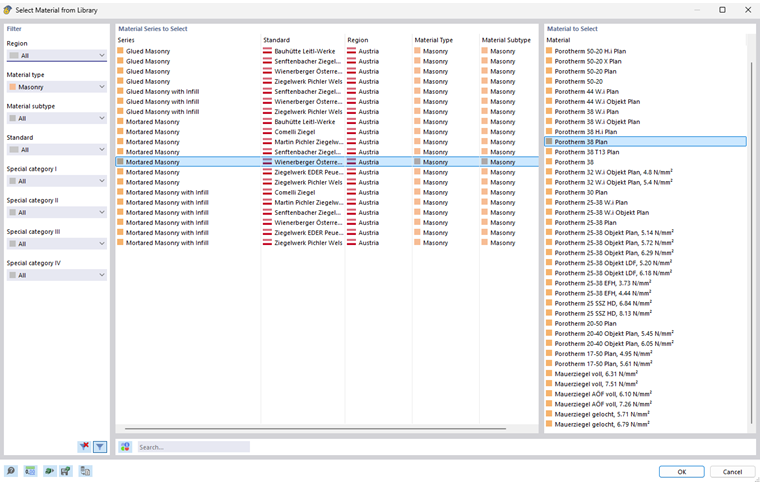This screenshot has height=485, width=760.
Task: Select Mortared Masonry series by Martin Pichler Ziegelw...
Action: pyautogui.click(x=327, y=142)
